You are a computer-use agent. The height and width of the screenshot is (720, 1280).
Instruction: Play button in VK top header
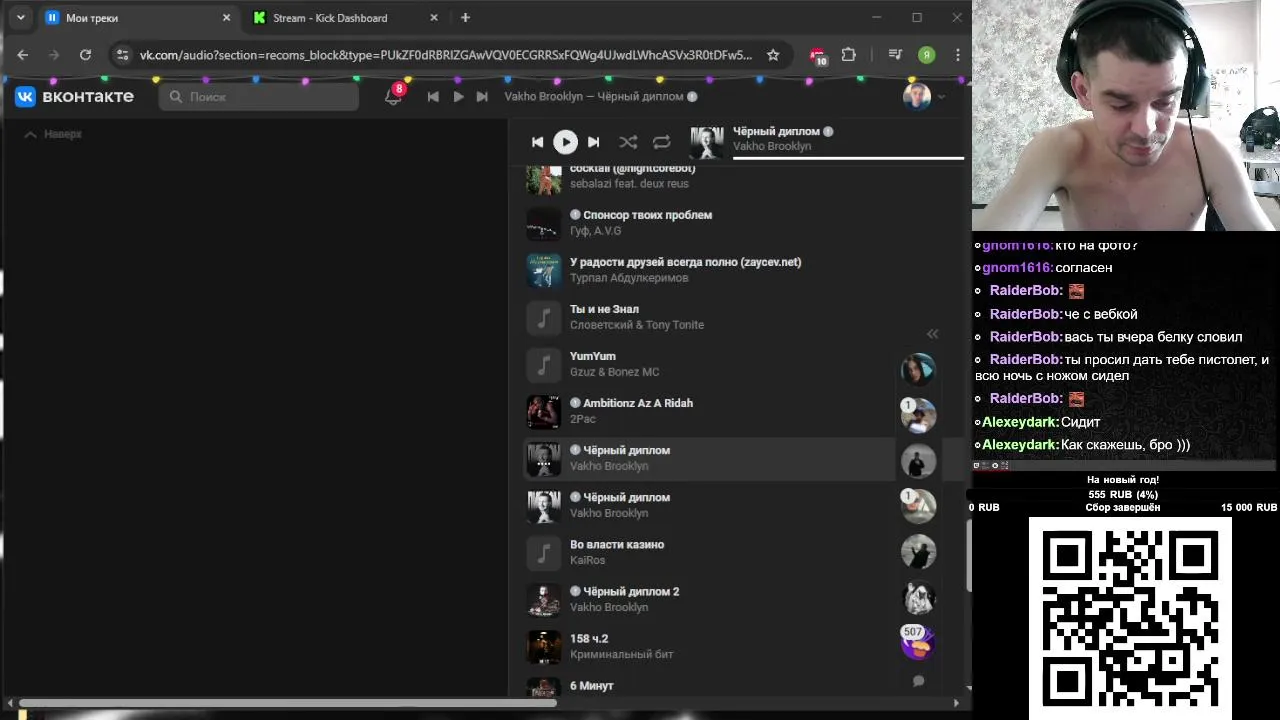point(458,97)
